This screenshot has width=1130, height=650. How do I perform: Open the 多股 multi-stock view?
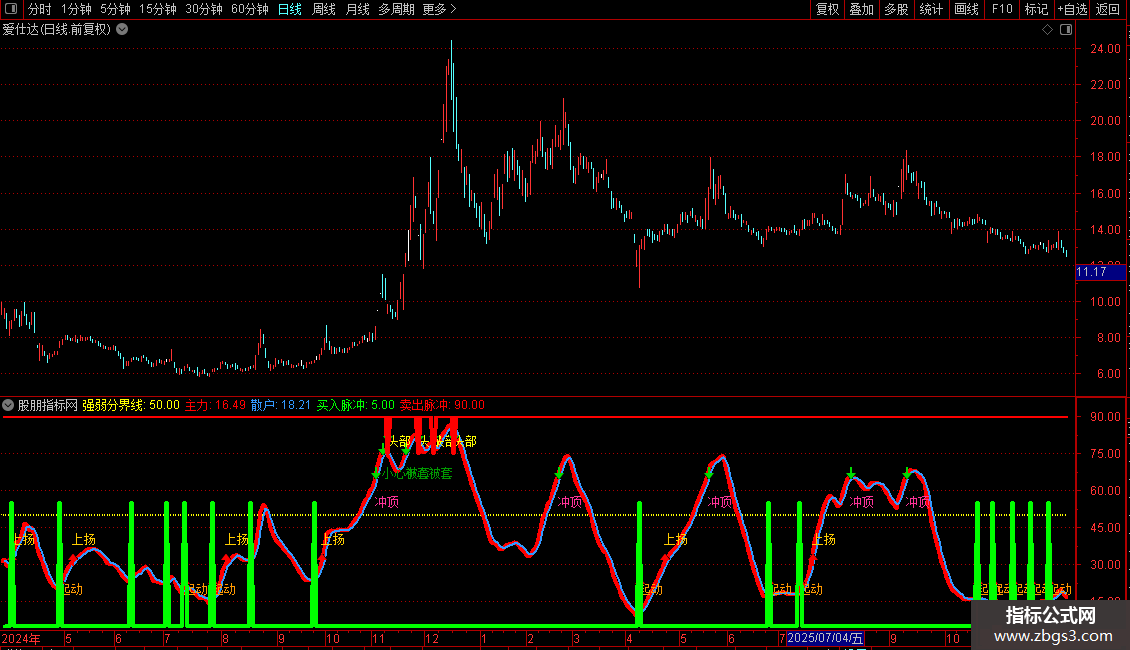pos(896,9)
